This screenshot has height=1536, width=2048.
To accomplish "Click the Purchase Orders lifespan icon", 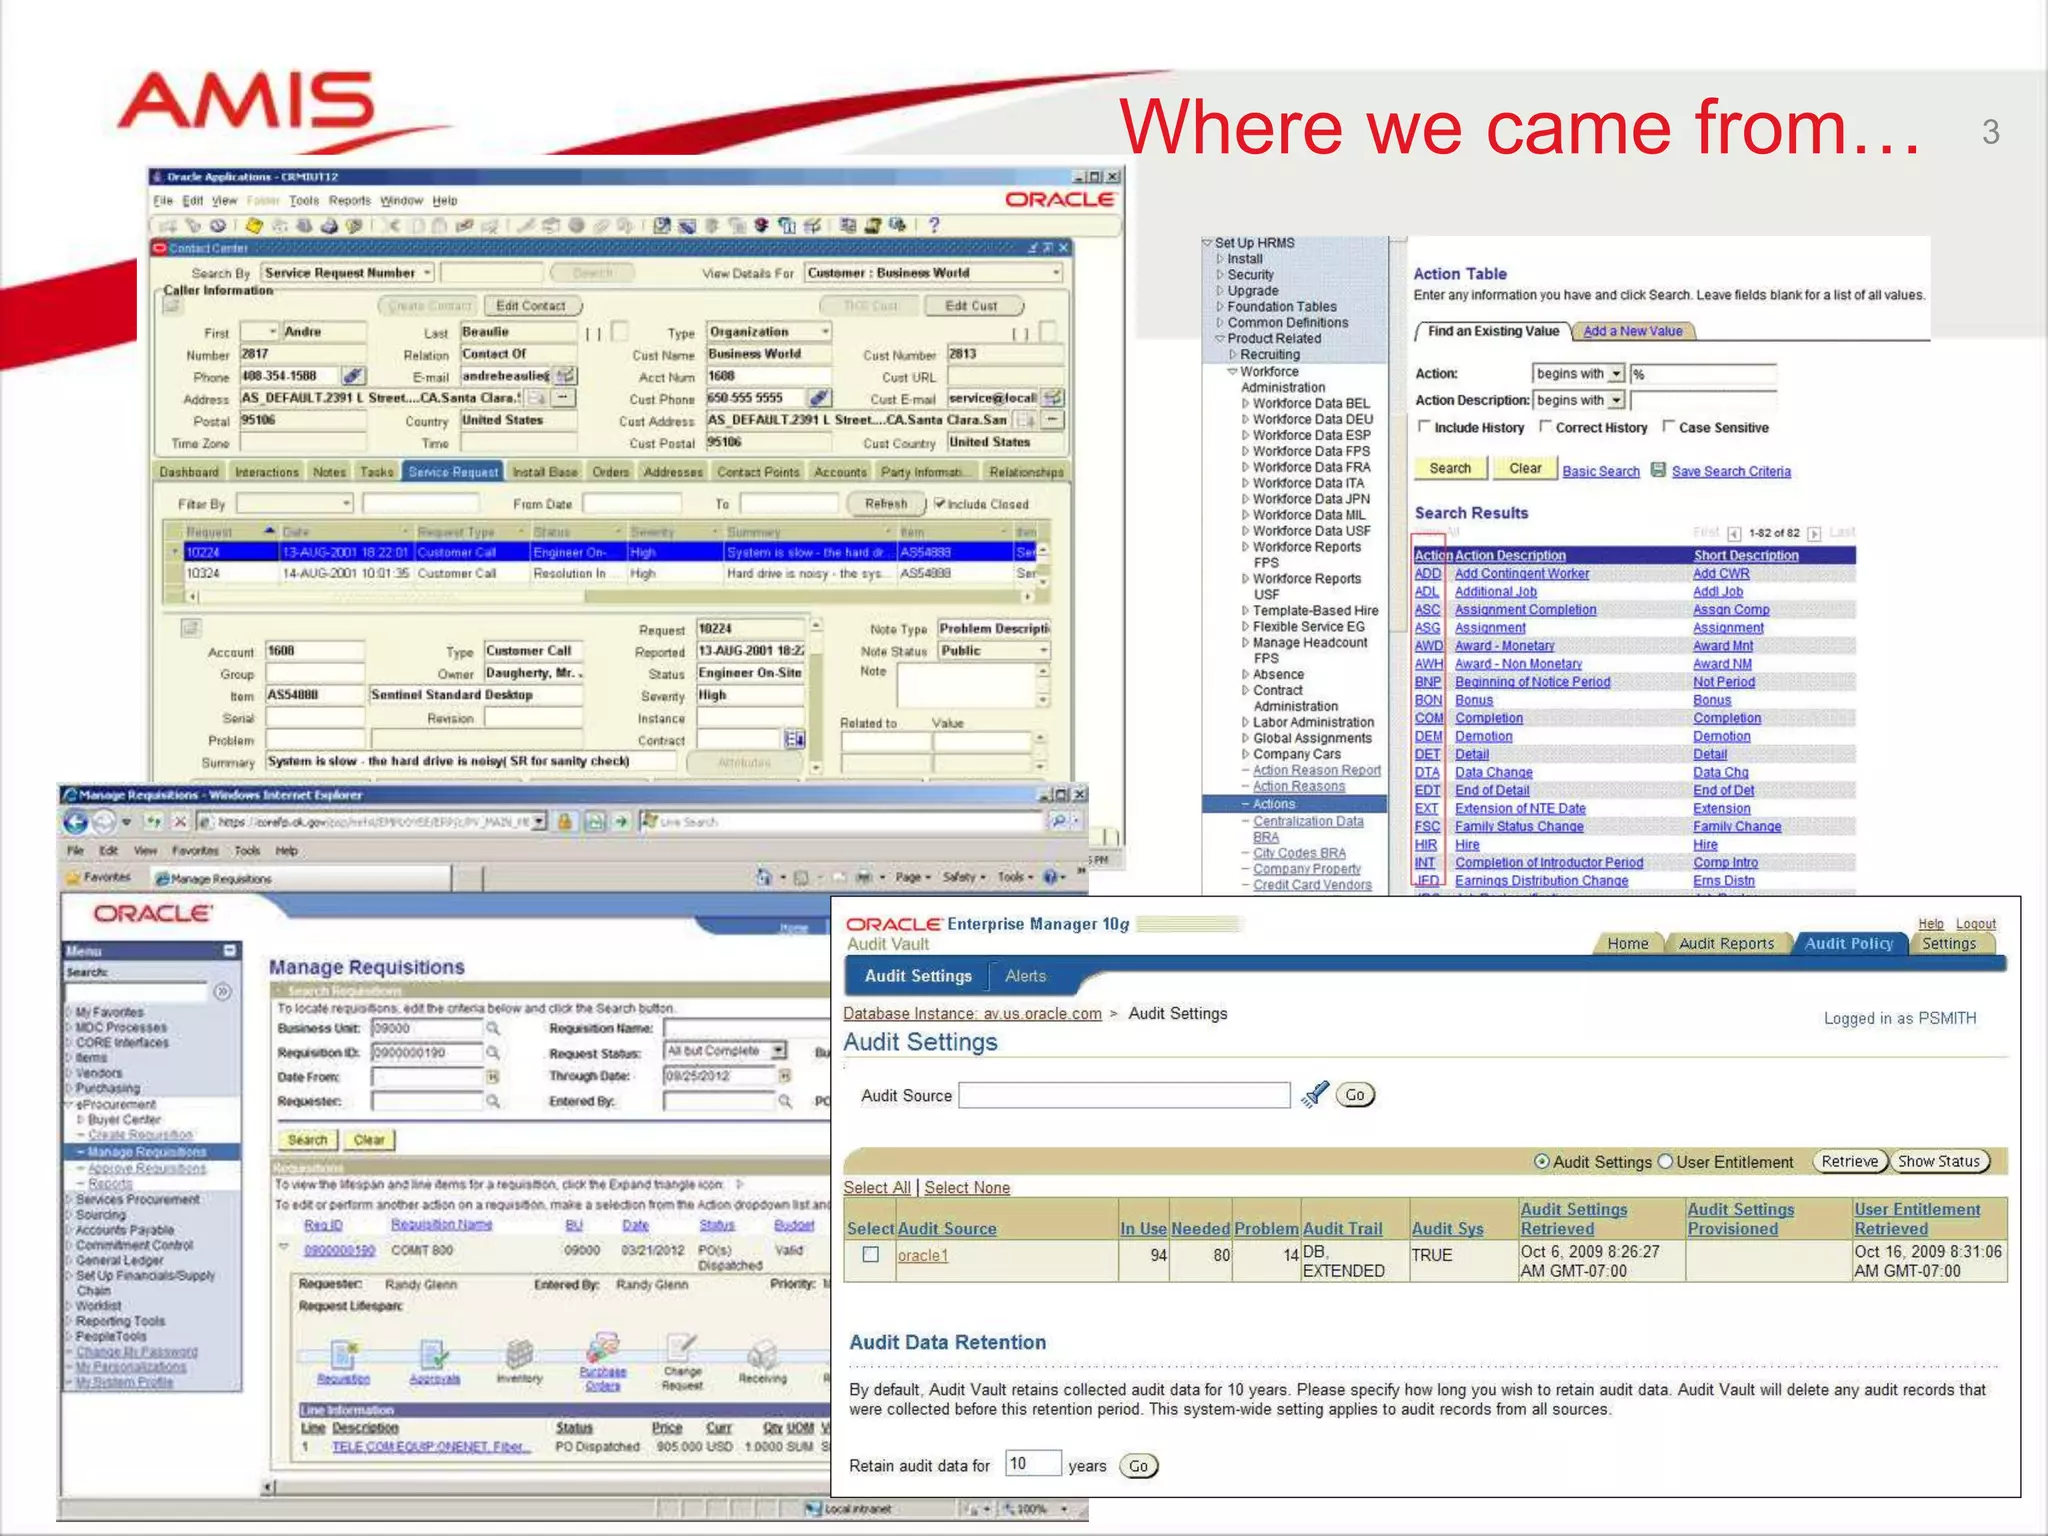I will coord(602,1348).
